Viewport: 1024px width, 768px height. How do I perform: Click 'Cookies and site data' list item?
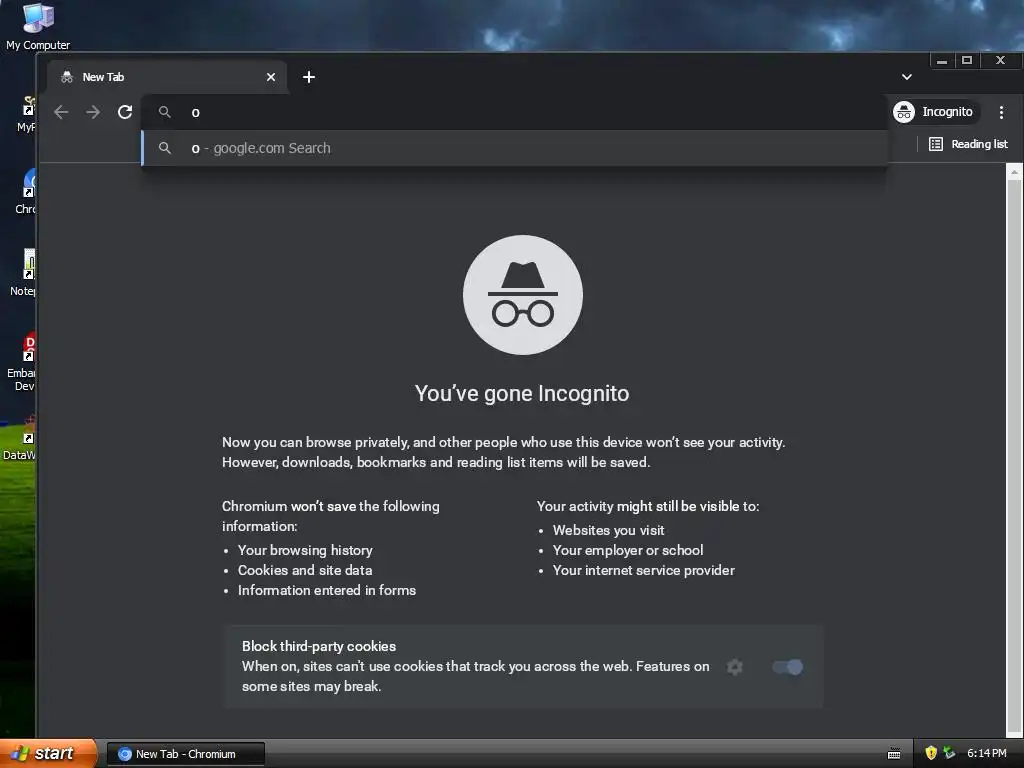click(x=305, y=570)
